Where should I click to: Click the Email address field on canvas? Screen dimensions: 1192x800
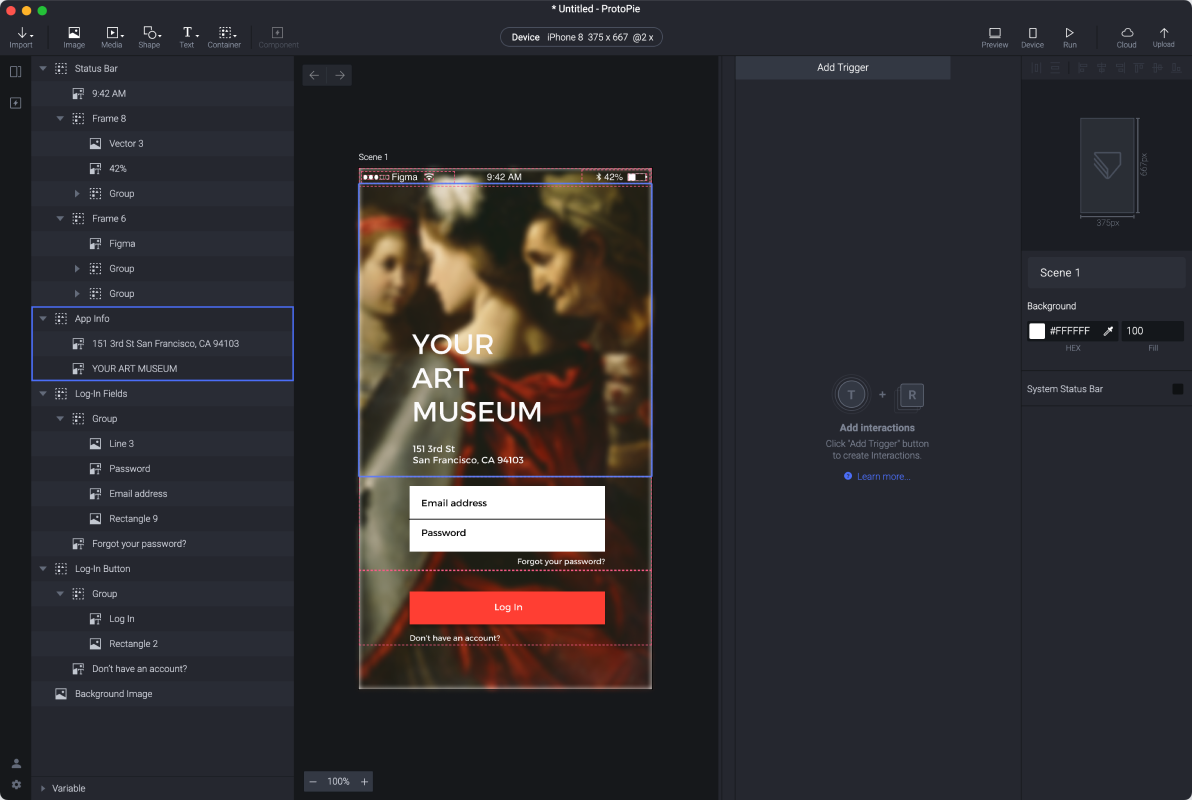[507, 503]
